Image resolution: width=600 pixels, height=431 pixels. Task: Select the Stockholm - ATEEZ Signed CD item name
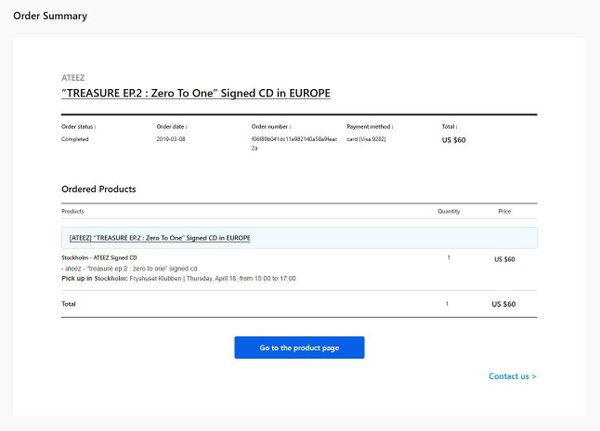[x=100, y=258]
